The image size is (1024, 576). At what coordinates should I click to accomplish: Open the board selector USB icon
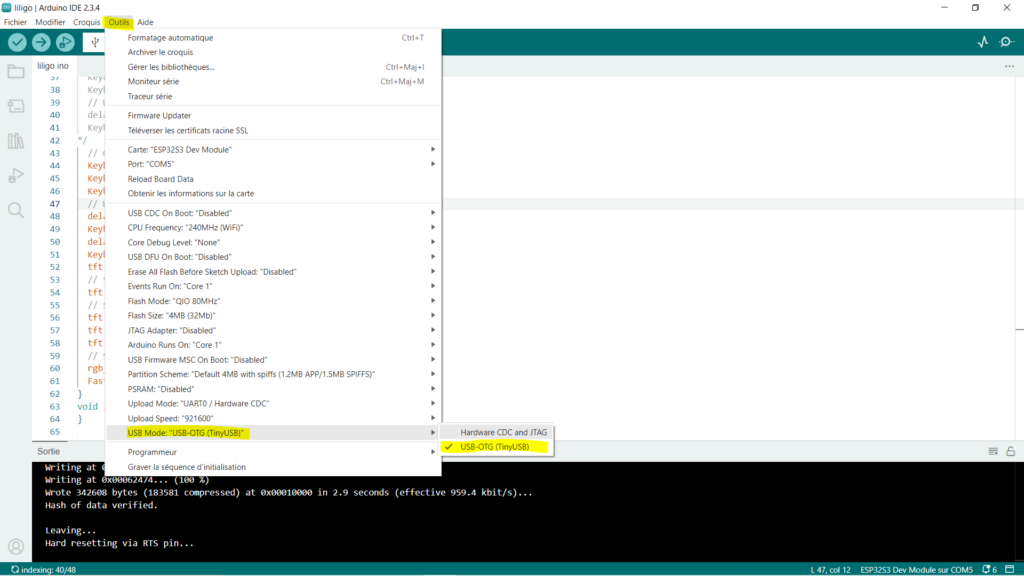[x=95, y=42]
